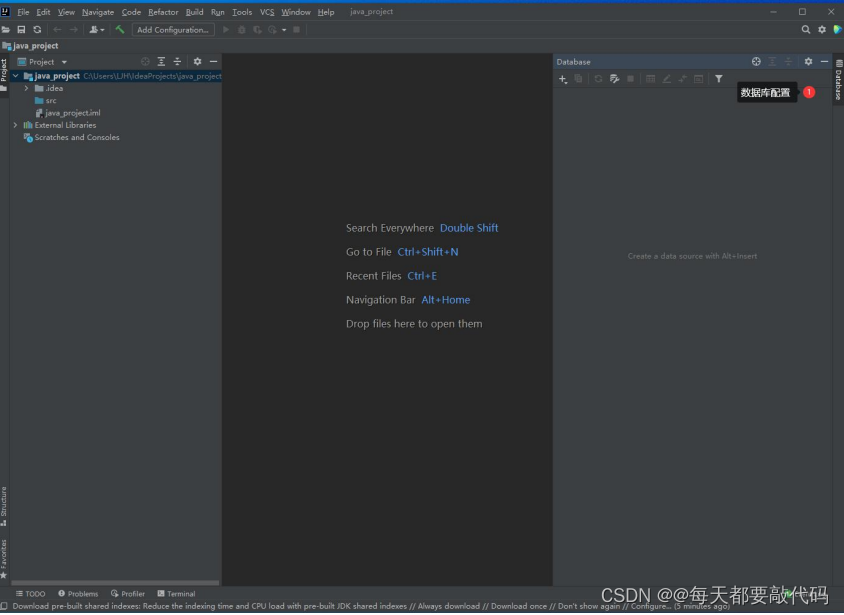Switch to the Terminal tab at bottom
Image resolution: width=844 pixels, height=615 pixels.
[177, 593]
